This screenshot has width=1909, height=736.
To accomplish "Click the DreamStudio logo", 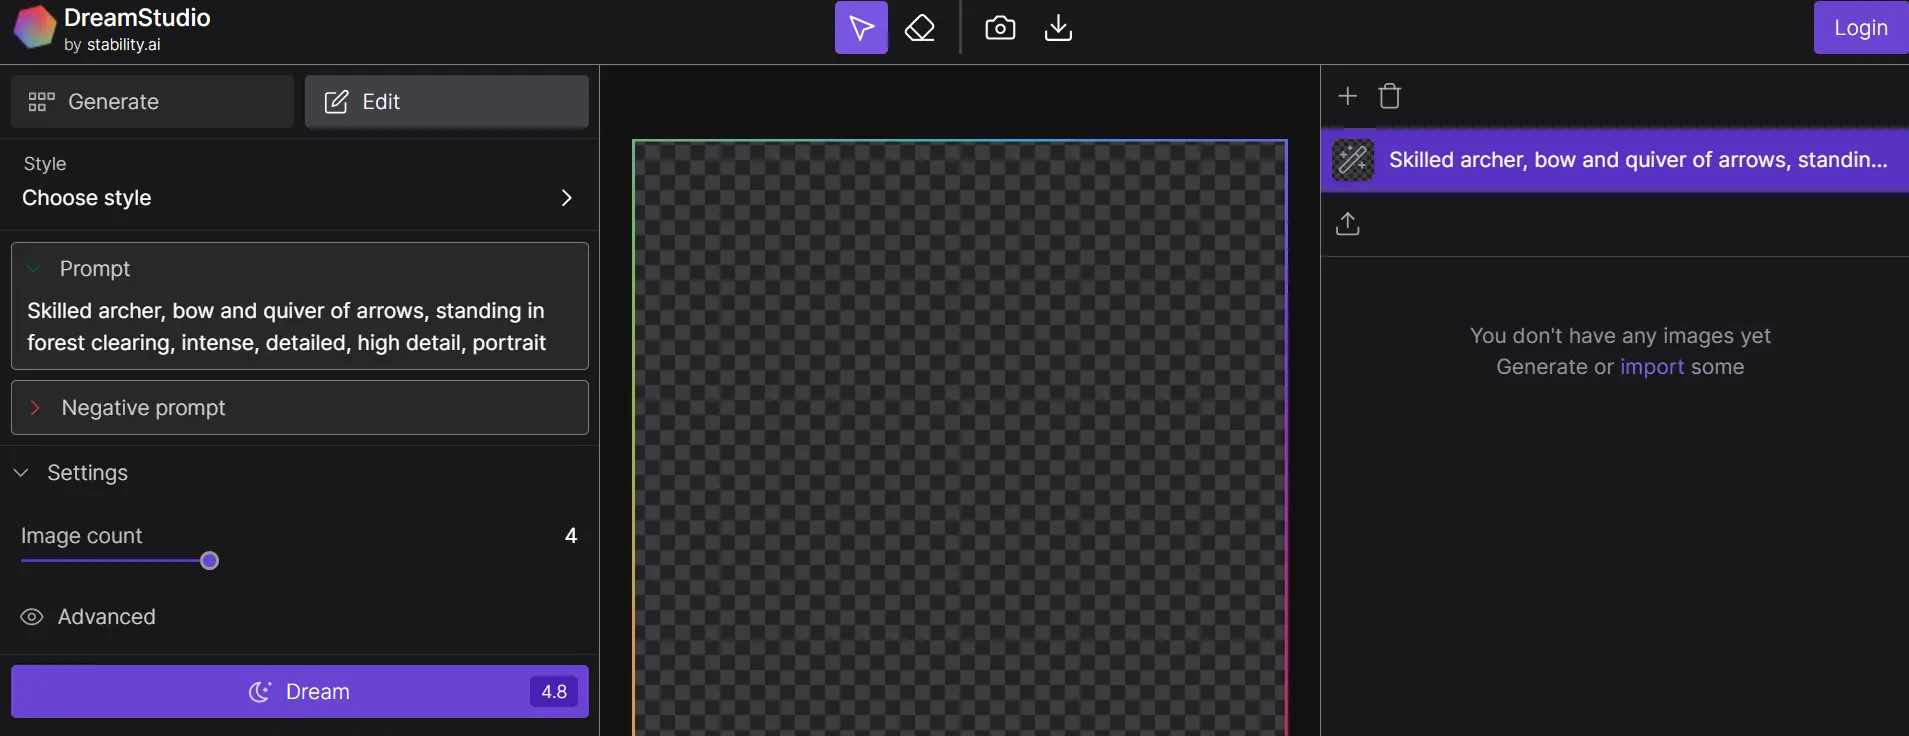I will pos(34,28).
